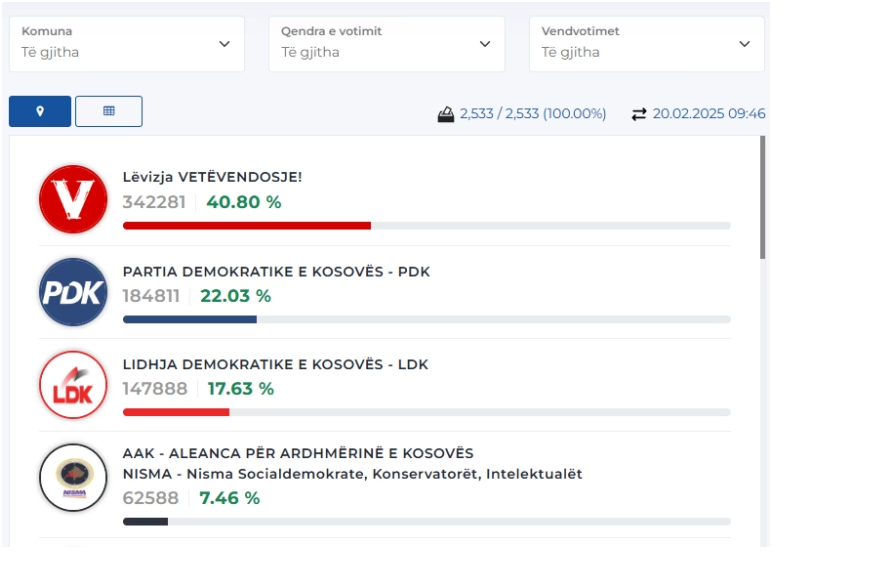
Task: Click the 20.02.2025 09:46 update timestamp
Action: point(709,114)
